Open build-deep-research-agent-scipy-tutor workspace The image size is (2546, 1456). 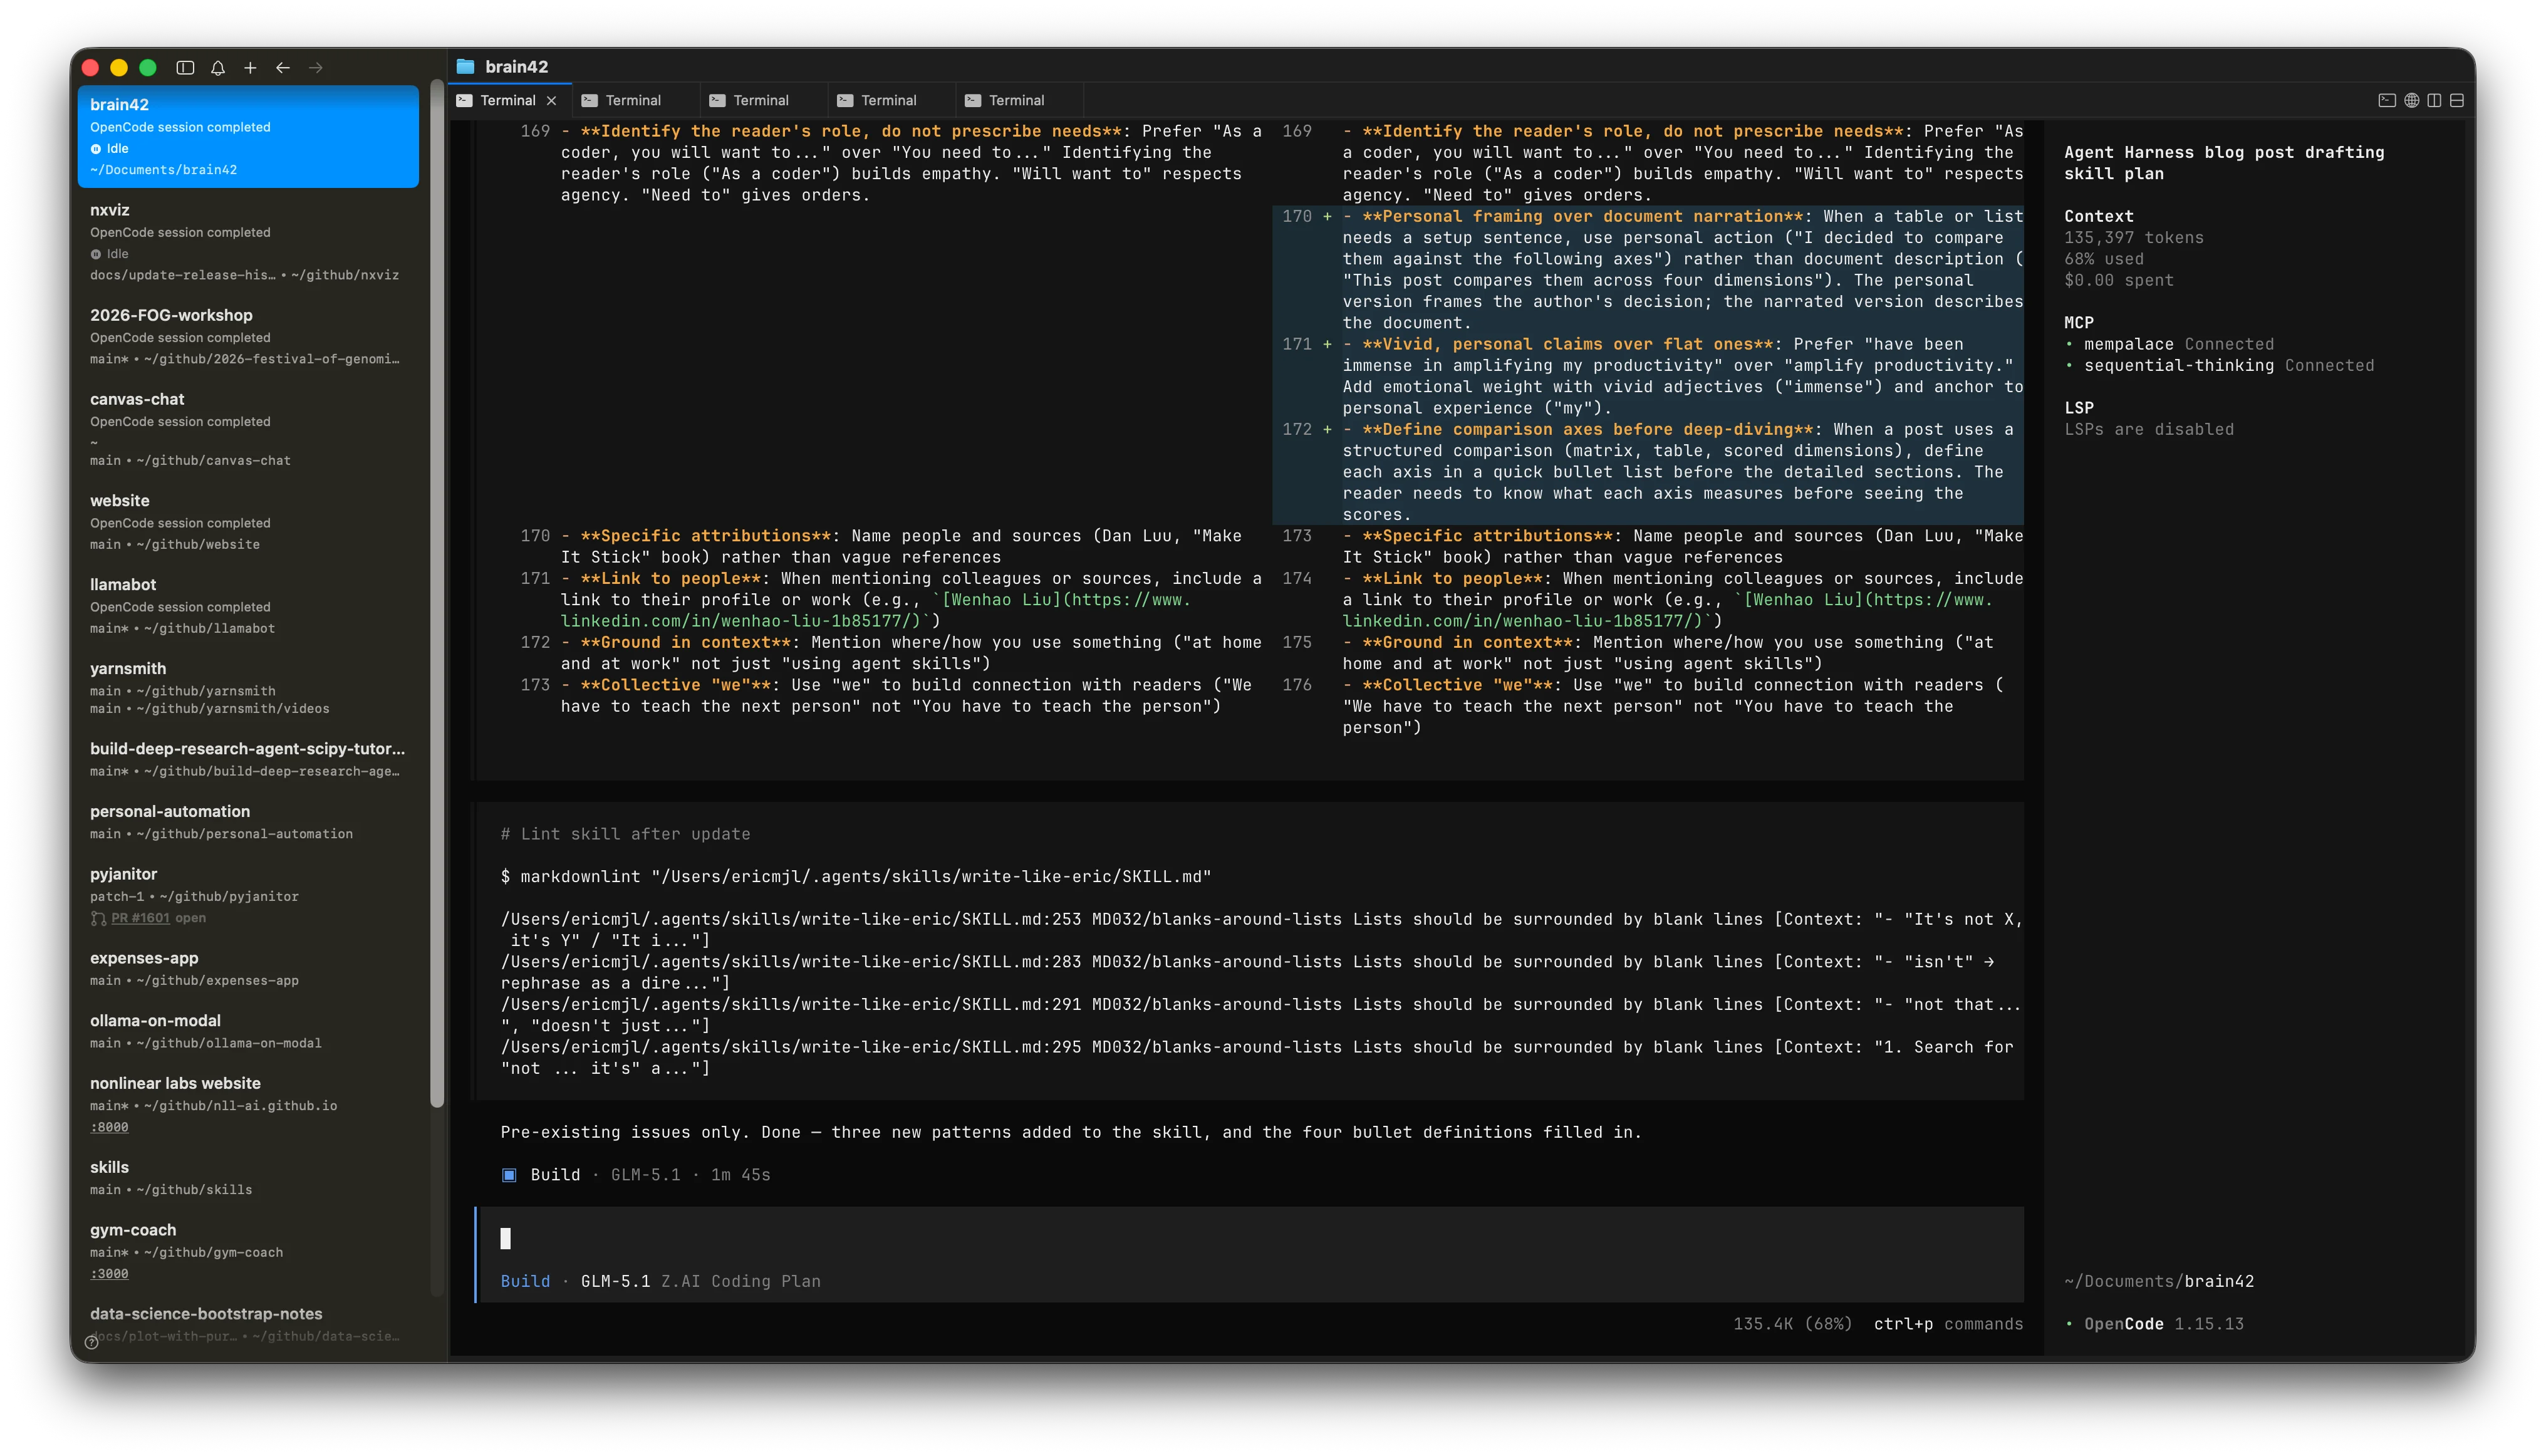coord(248,759)
